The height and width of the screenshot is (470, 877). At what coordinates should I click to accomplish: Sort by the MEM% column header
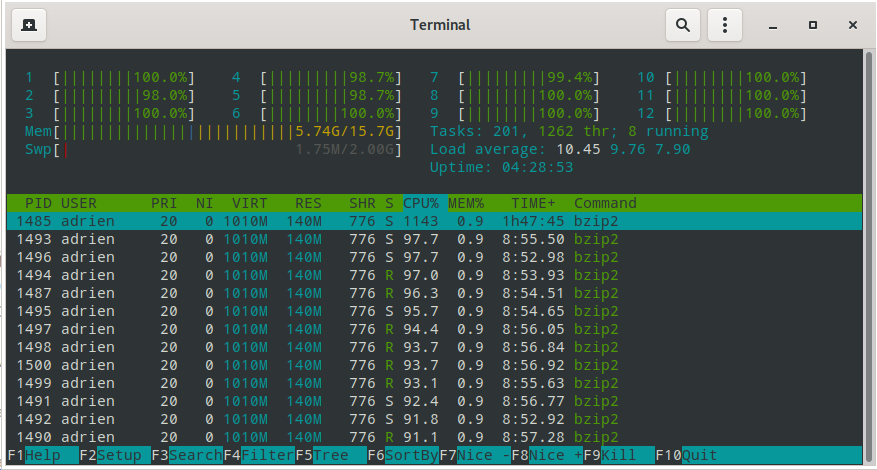pyautogui.click(x=466, y=203)
